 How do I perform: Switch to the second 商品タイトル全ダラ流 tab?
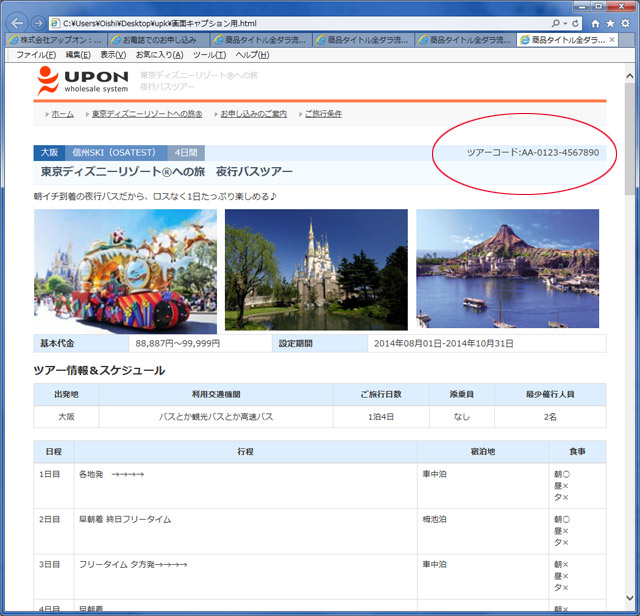point(363,40)
